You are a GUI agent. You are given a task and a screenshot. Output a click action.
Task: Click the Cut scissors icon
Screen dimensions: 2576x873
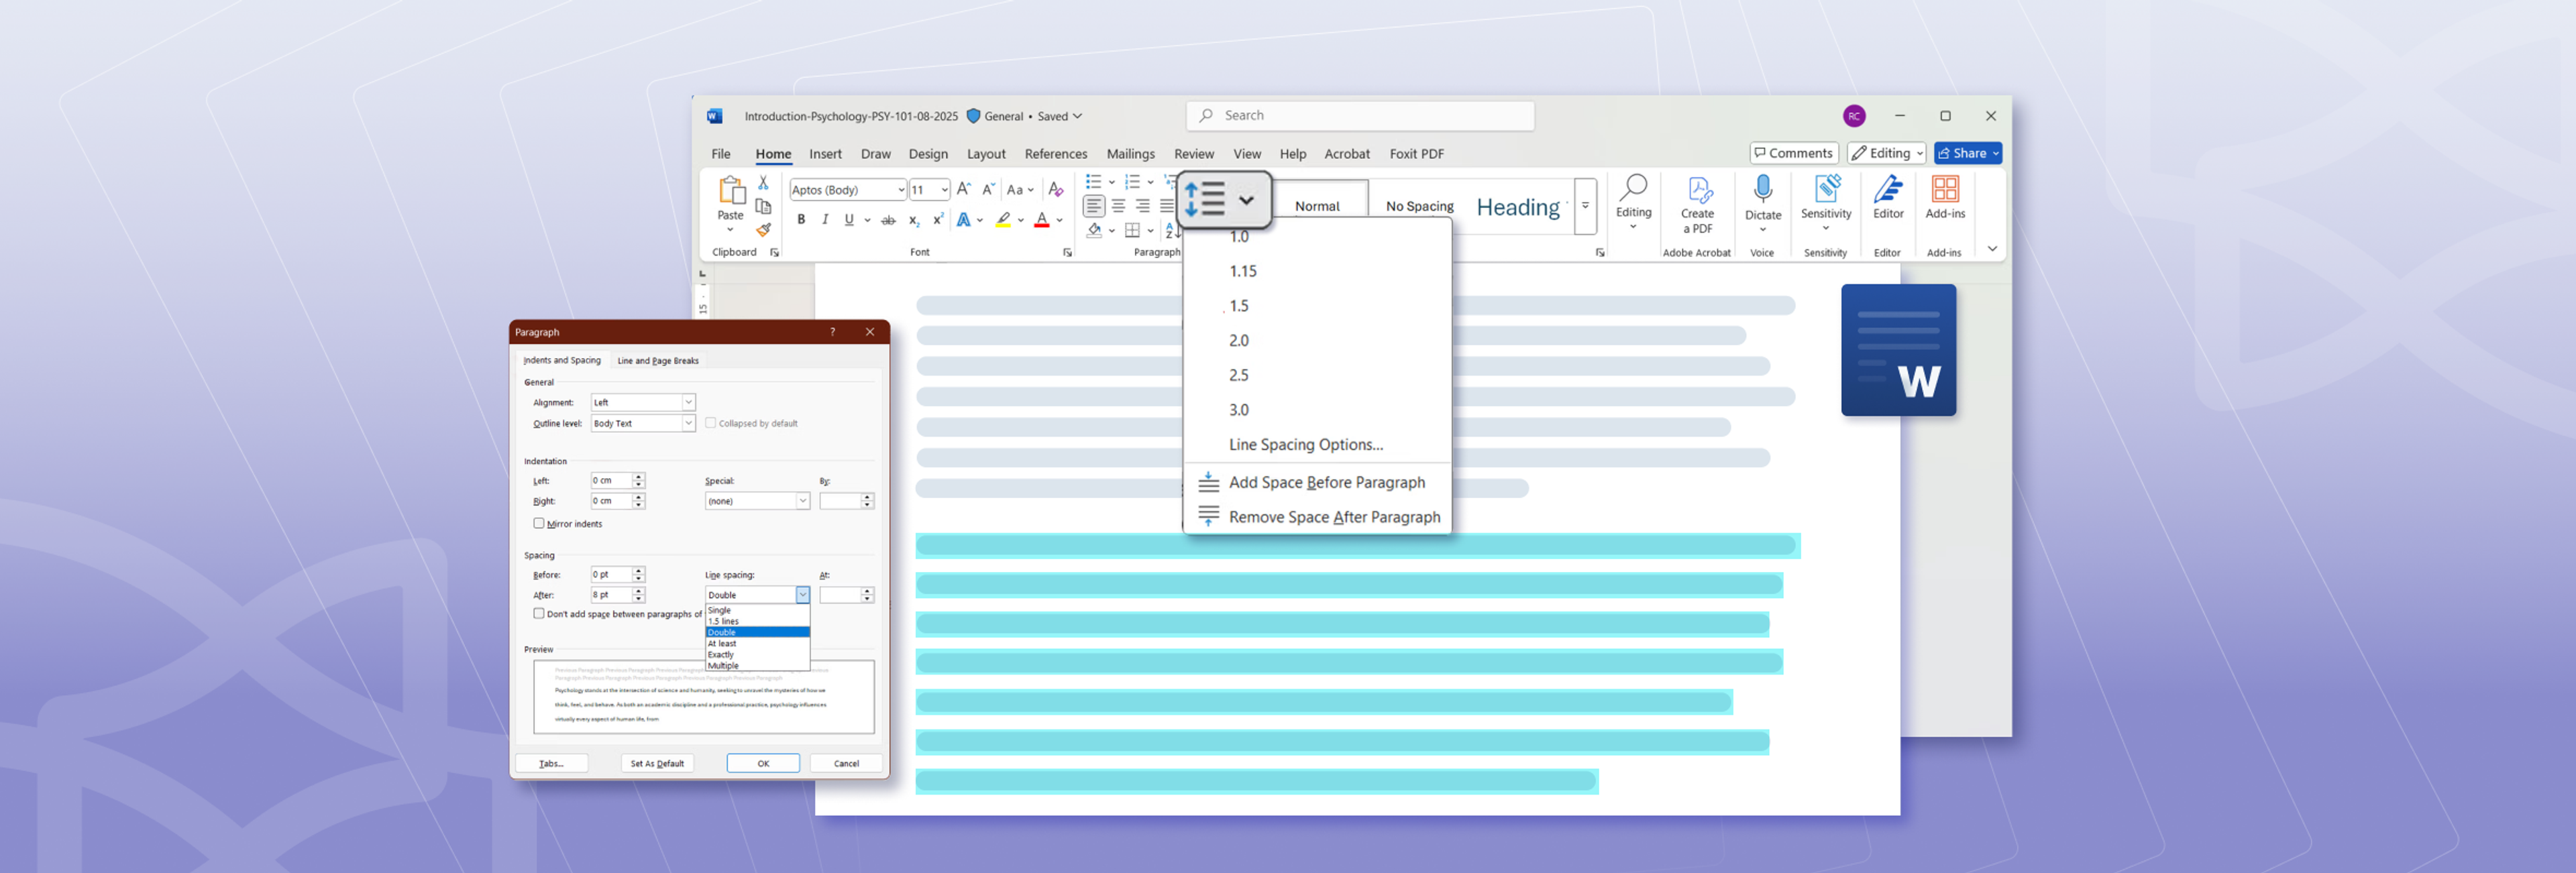[763, 183]
